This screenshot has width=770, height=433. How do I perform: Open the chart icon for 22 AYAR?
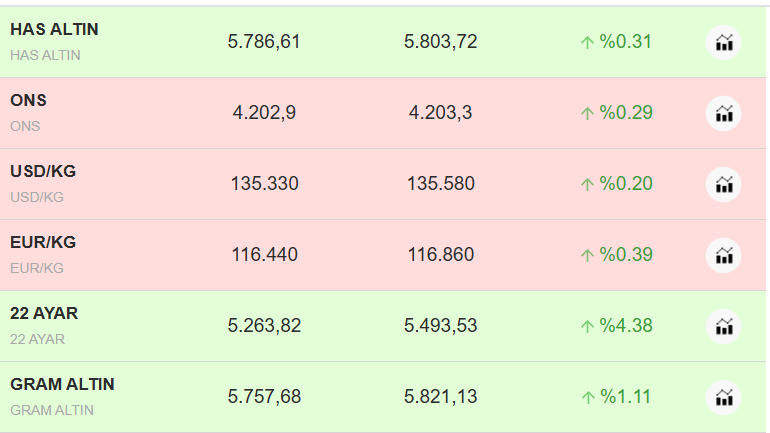(724, 326)
